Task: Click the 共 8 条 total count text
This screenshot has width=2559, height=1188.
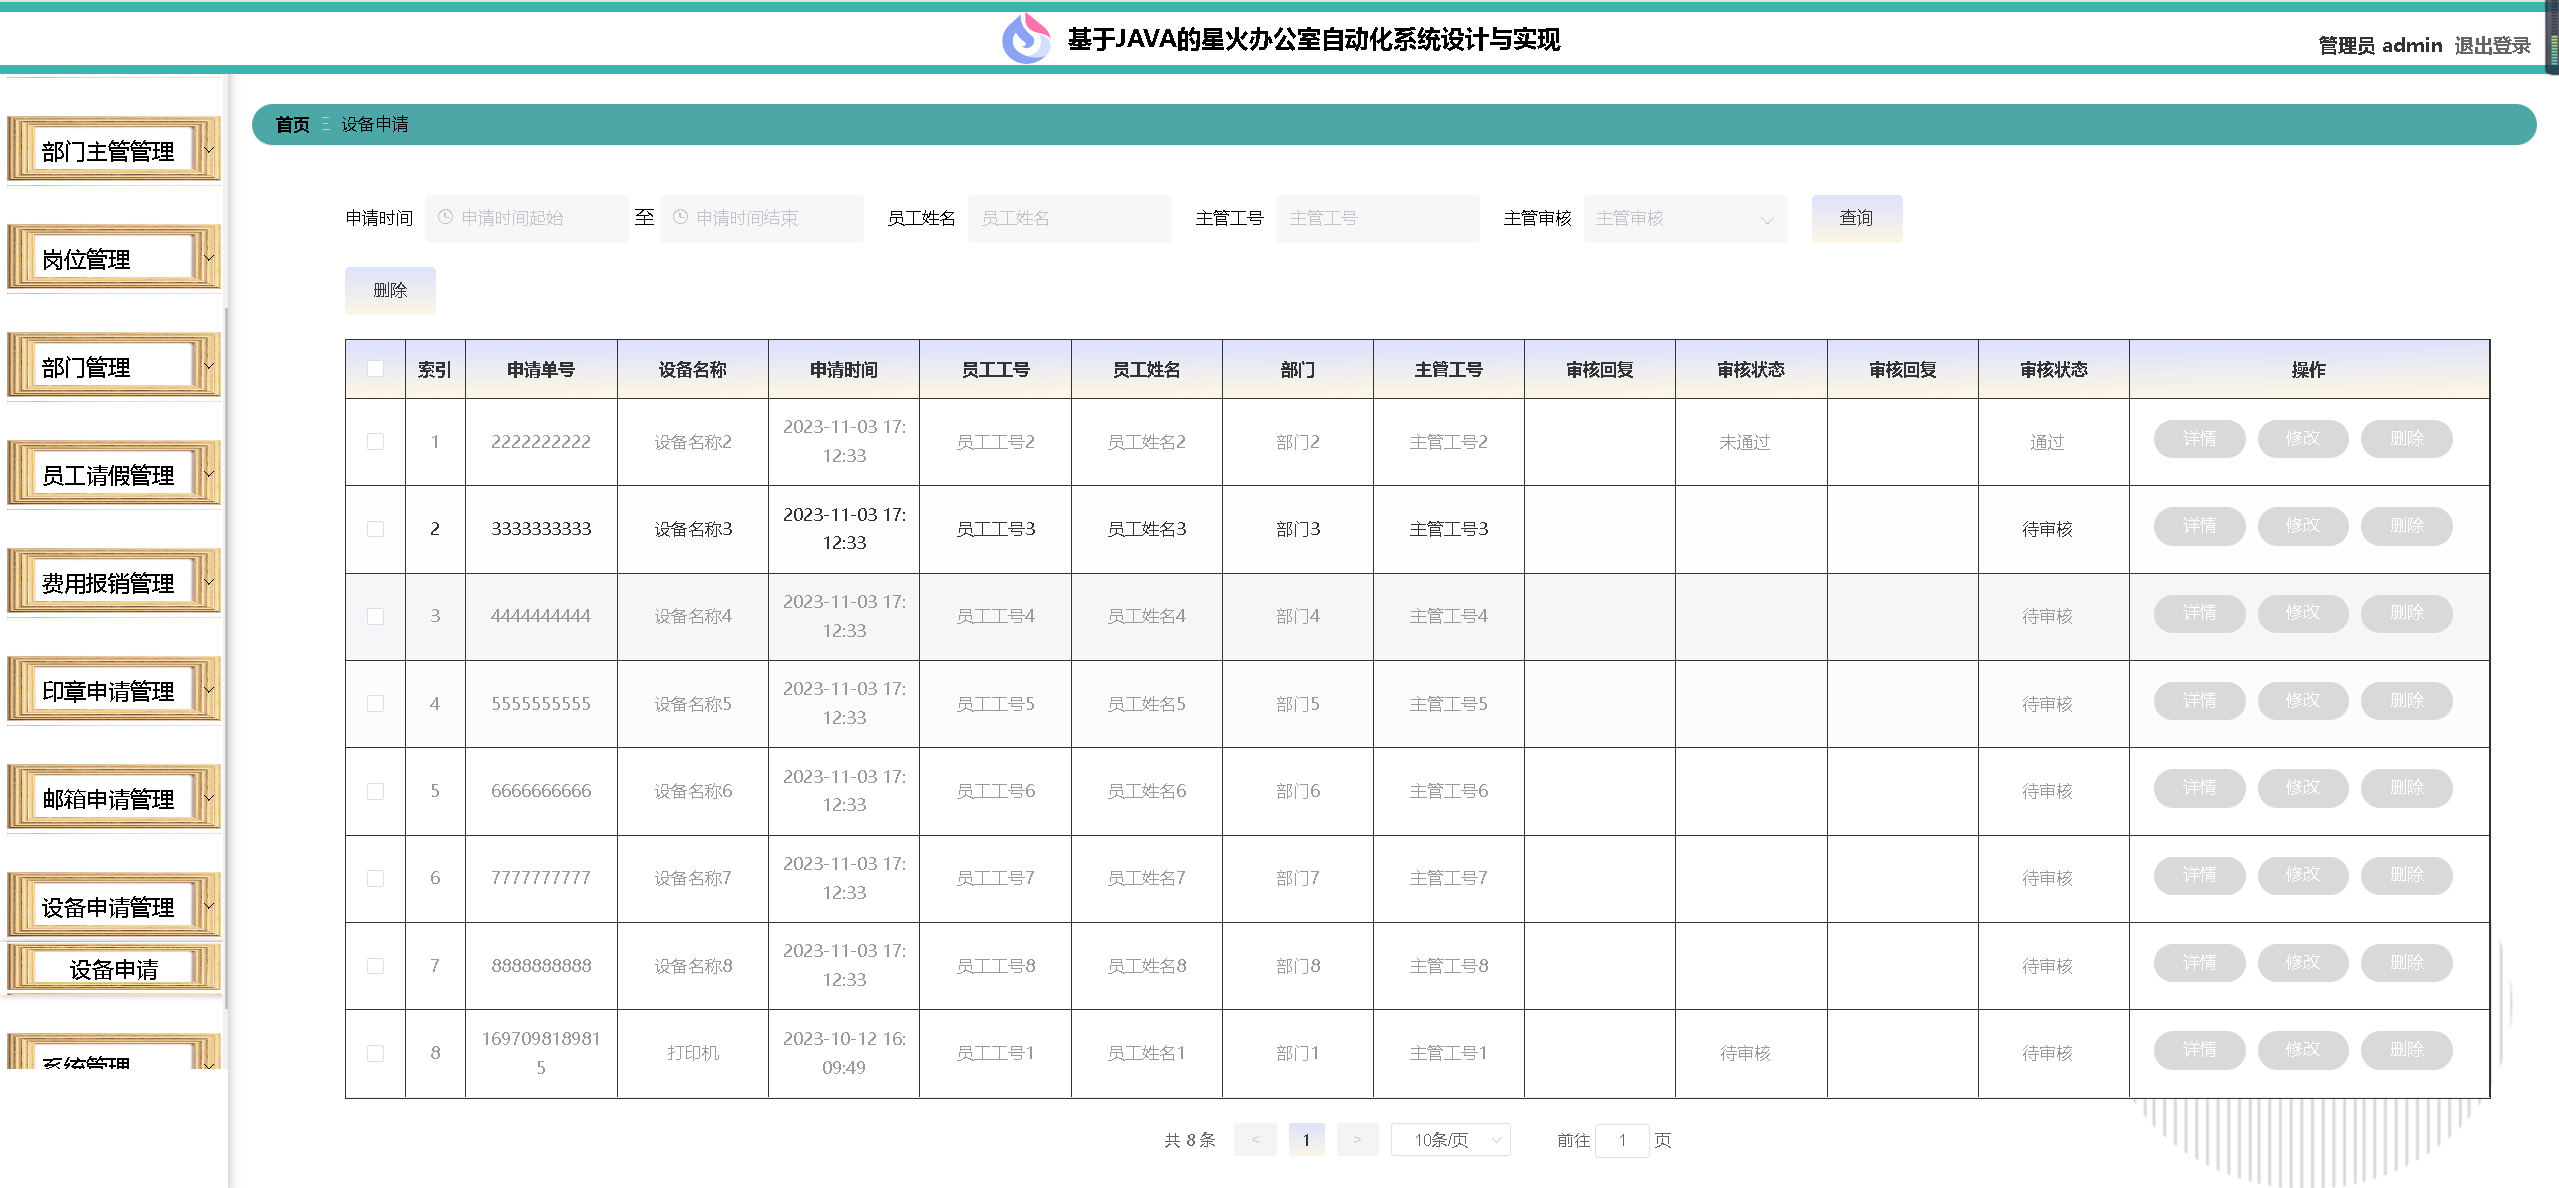Action: pyautogui.click(x=1189, y=1140)
